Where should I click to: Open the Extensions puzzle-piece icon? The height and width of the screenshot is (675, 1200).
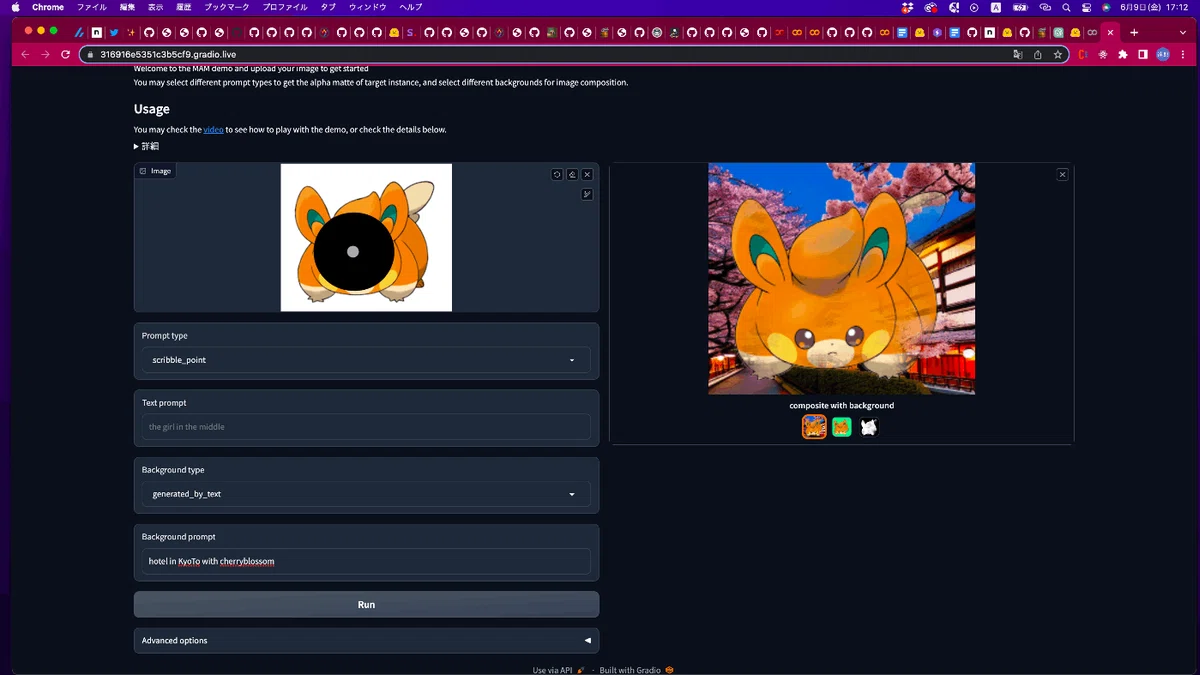pyautogui.click(x=1123, y=54)
